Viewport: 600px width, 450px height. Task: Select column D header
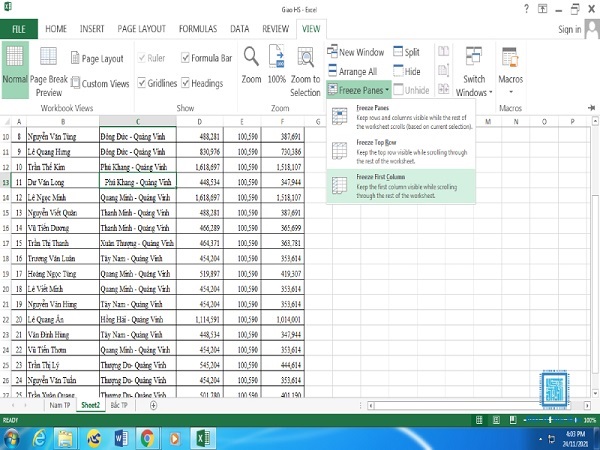pos(200,122)
